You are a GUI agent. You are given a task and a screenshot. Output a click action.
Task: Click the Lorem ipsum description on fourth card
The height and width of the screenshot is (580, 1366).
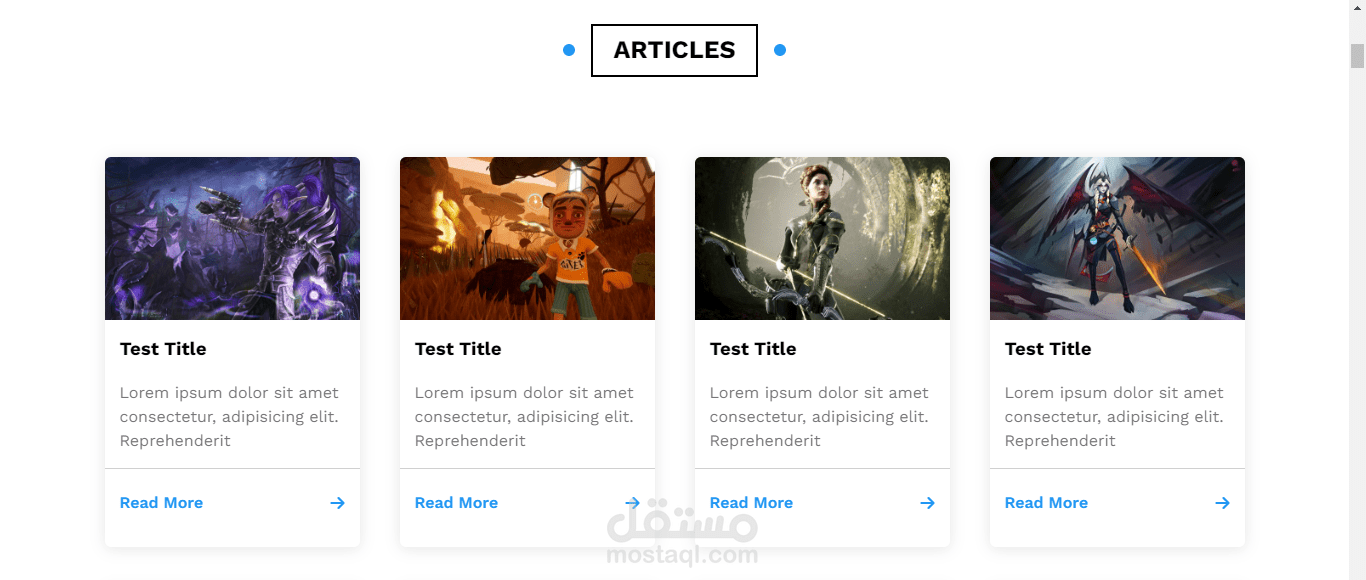[x=1114, y=417]
